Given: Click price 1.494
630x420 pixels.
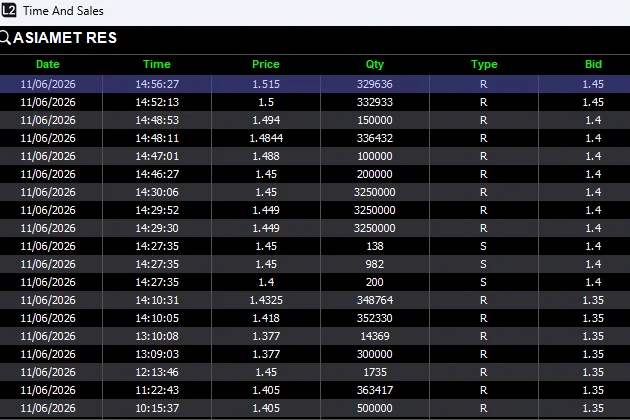Looking at the screenshot, I should [x=266, y=120].
